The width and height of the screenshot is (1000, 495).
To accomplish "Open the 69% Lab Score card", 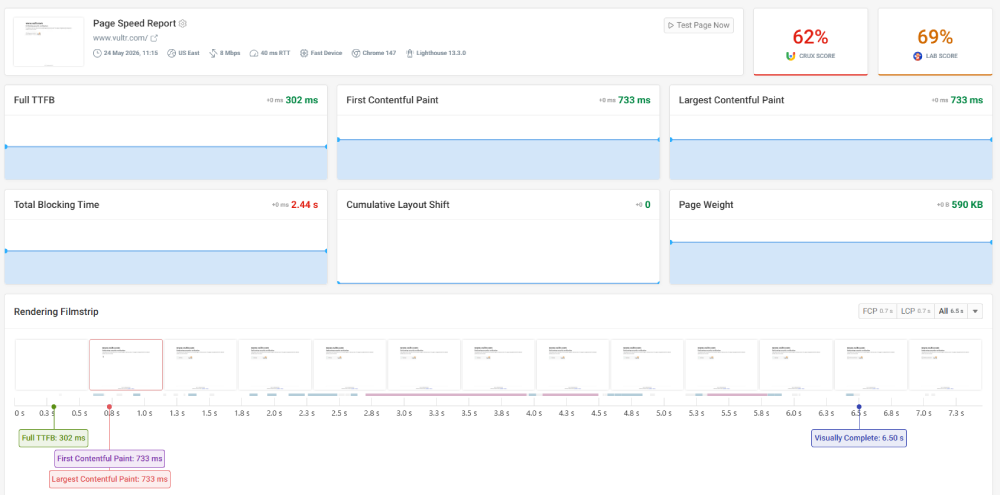I will pyautogui.click(x=935, y=42).
